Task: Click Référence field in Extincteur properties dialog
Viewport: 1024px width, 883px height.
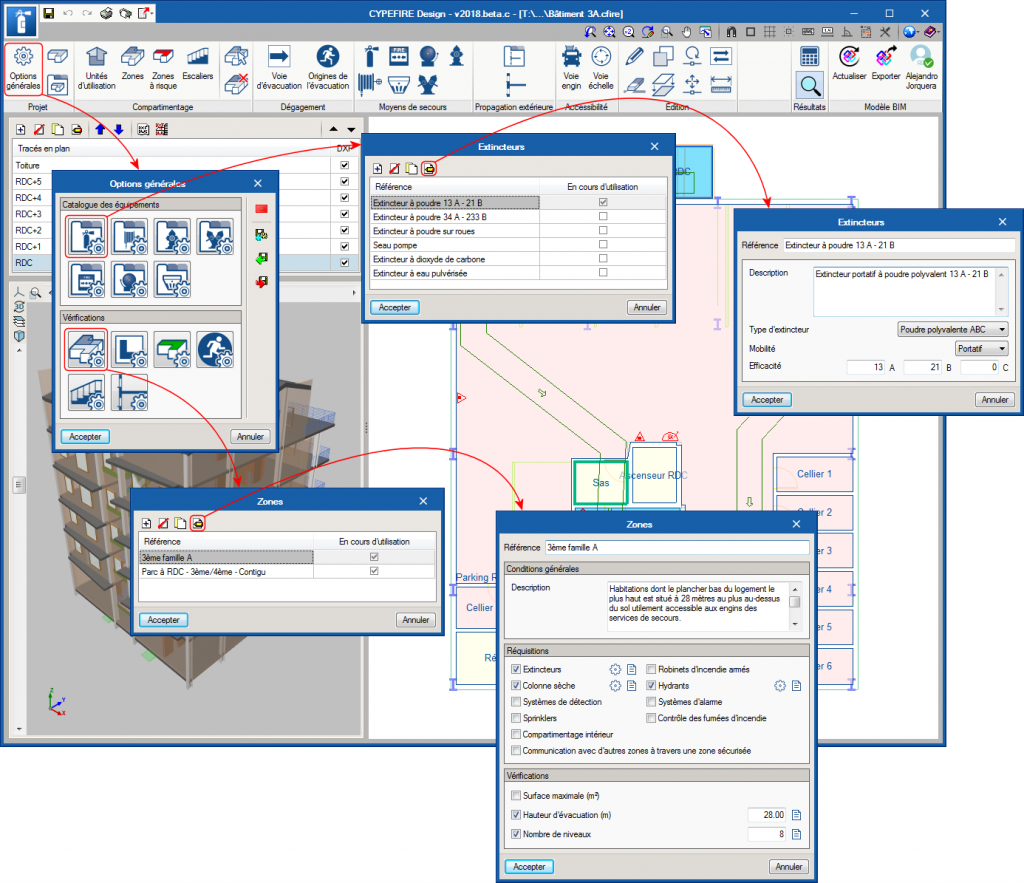Action: (x=899, y=246)
